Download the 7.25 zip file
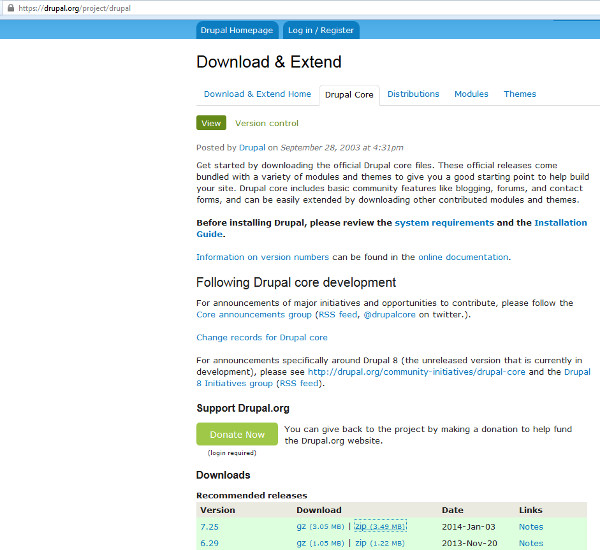Image resolution: width=600 pixels, height=550 pixels. [x=380, y=527]
